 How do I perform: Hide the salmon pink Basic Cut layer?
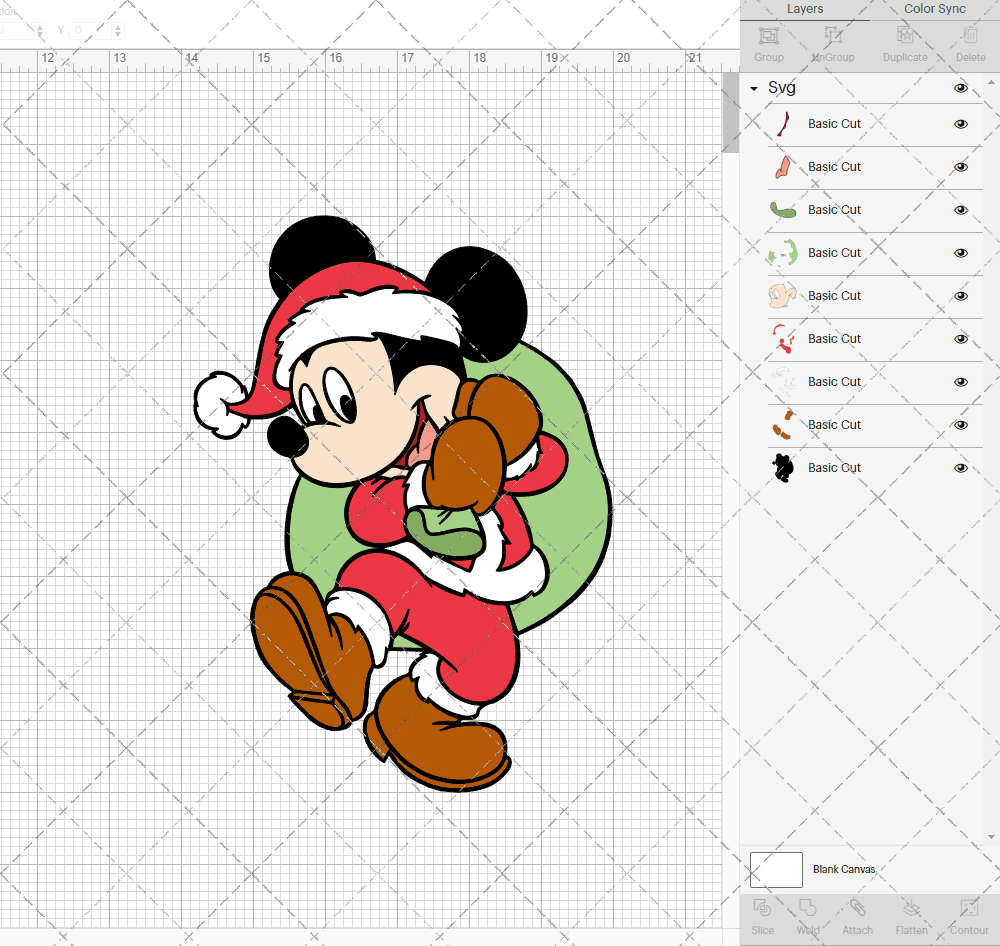[960, 167]
